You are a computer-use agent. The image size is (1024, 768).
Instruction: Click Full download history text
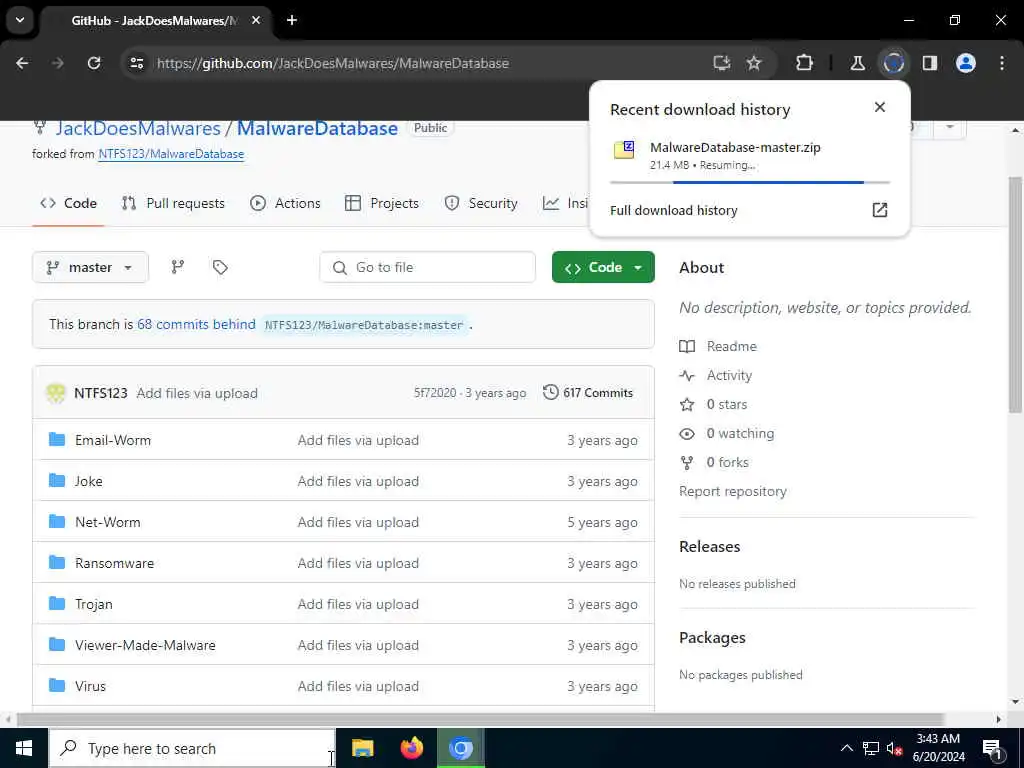click(674, 210)
